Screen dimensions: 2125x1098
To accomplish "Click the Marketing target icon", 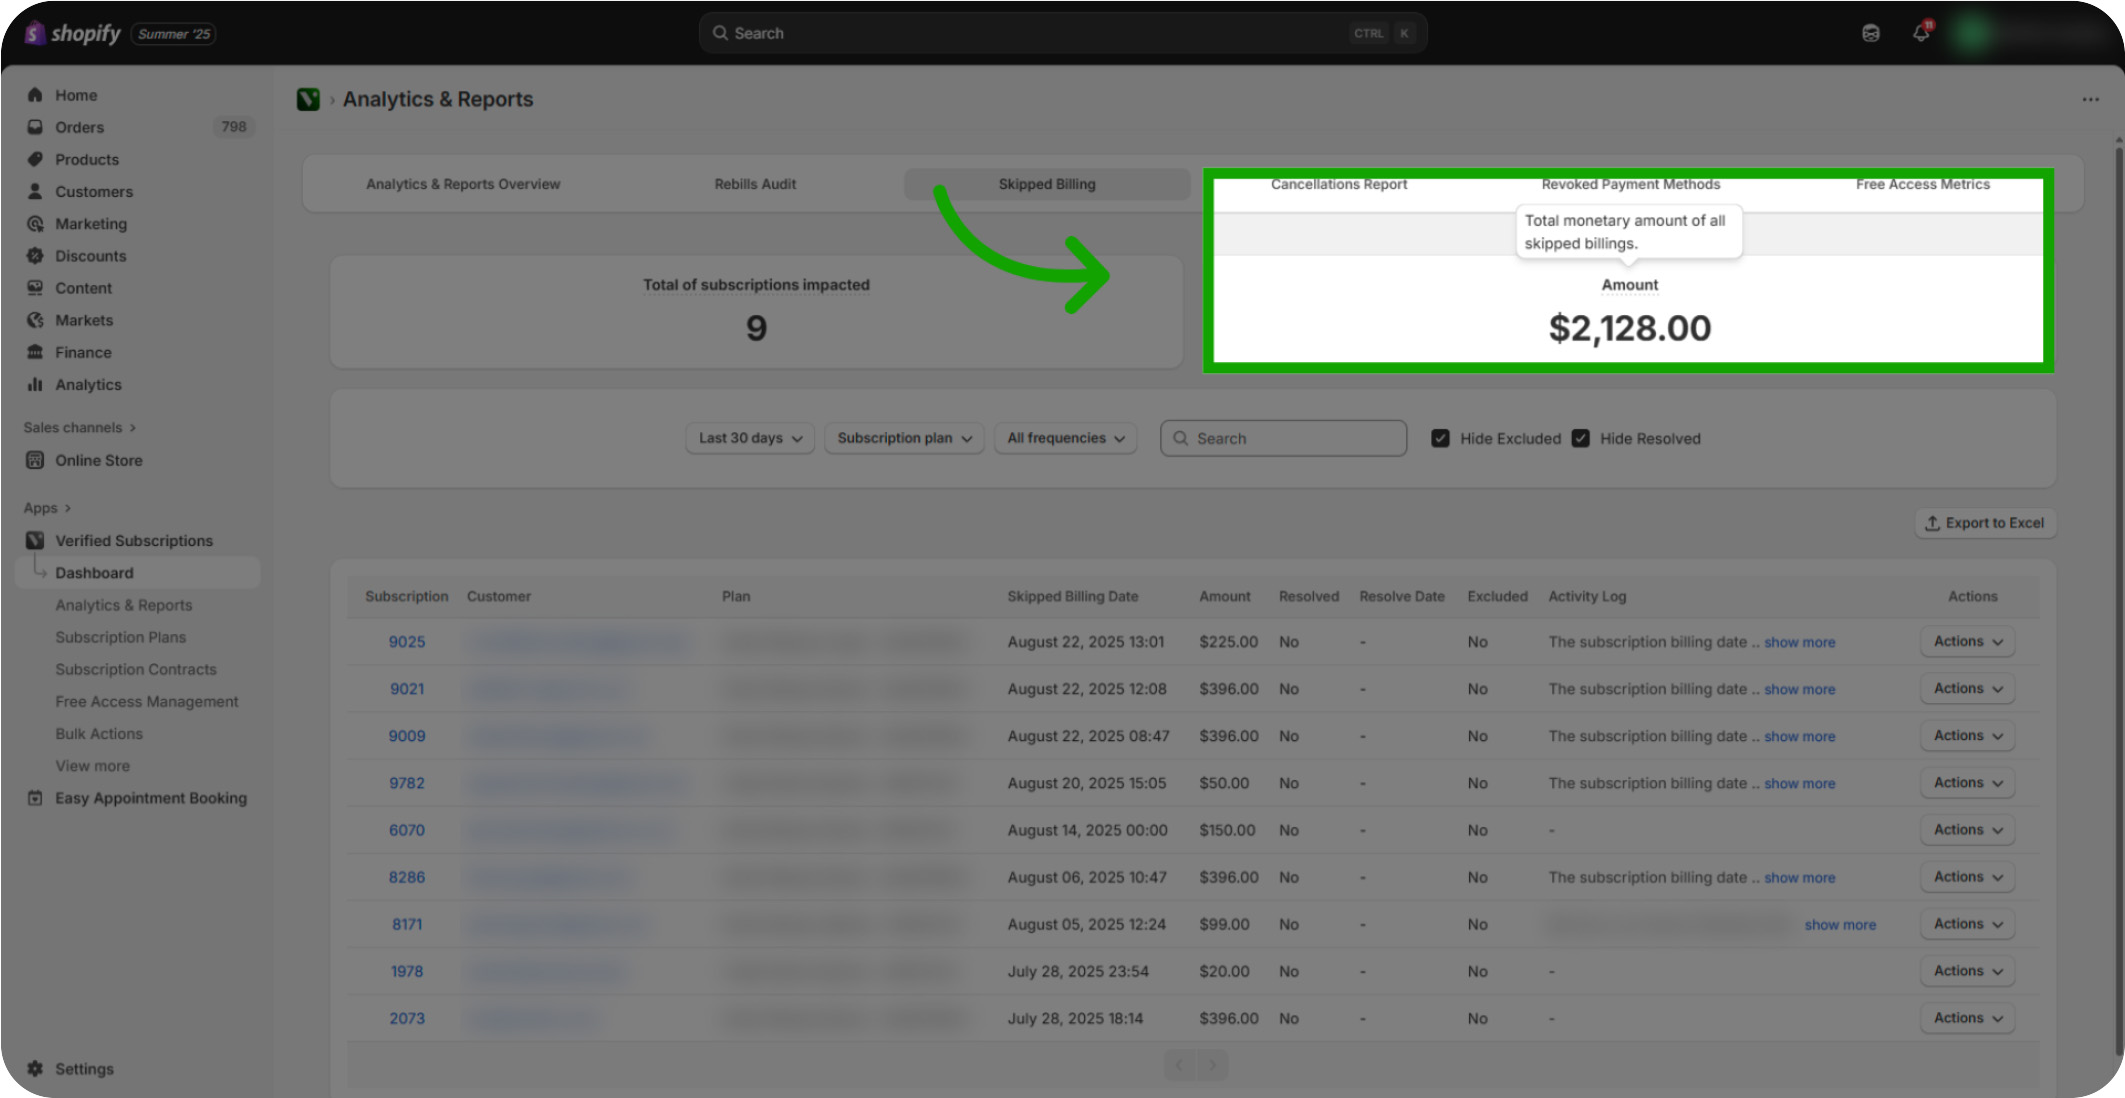I will click(35, 224).
